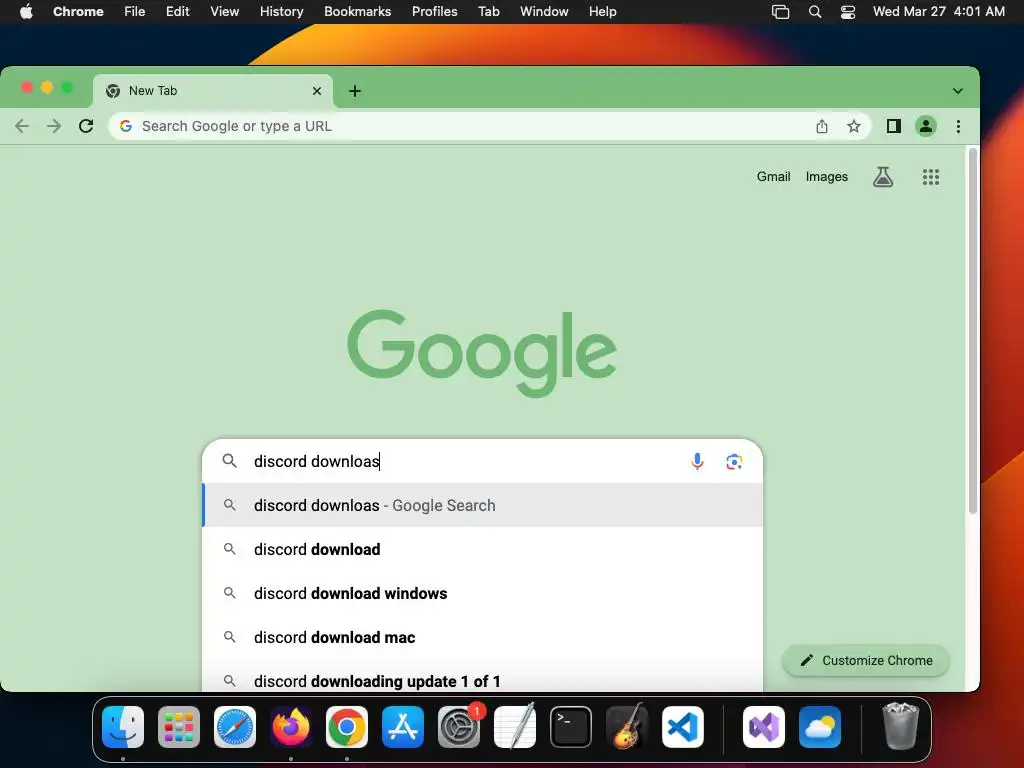Image resolution: width=1024 pixels, height=768 pixels.
Task: Click the Chrome back arrow
Action: click(x=22, y=126)
